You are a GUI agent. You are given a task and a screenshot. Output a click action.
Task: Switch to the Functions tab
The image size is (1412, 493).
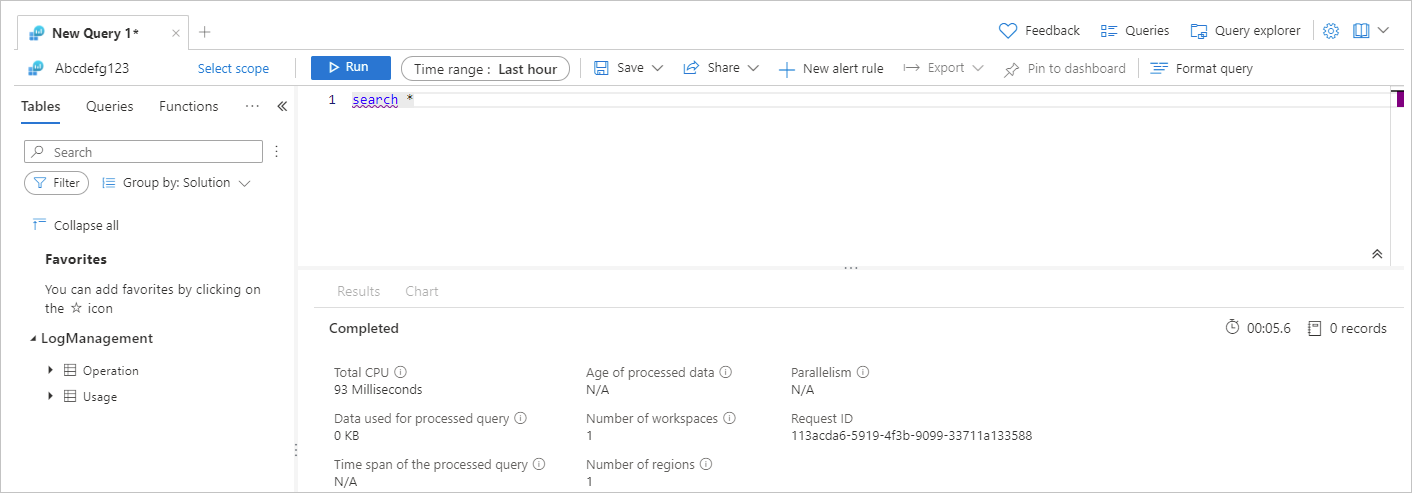(188, 106)
